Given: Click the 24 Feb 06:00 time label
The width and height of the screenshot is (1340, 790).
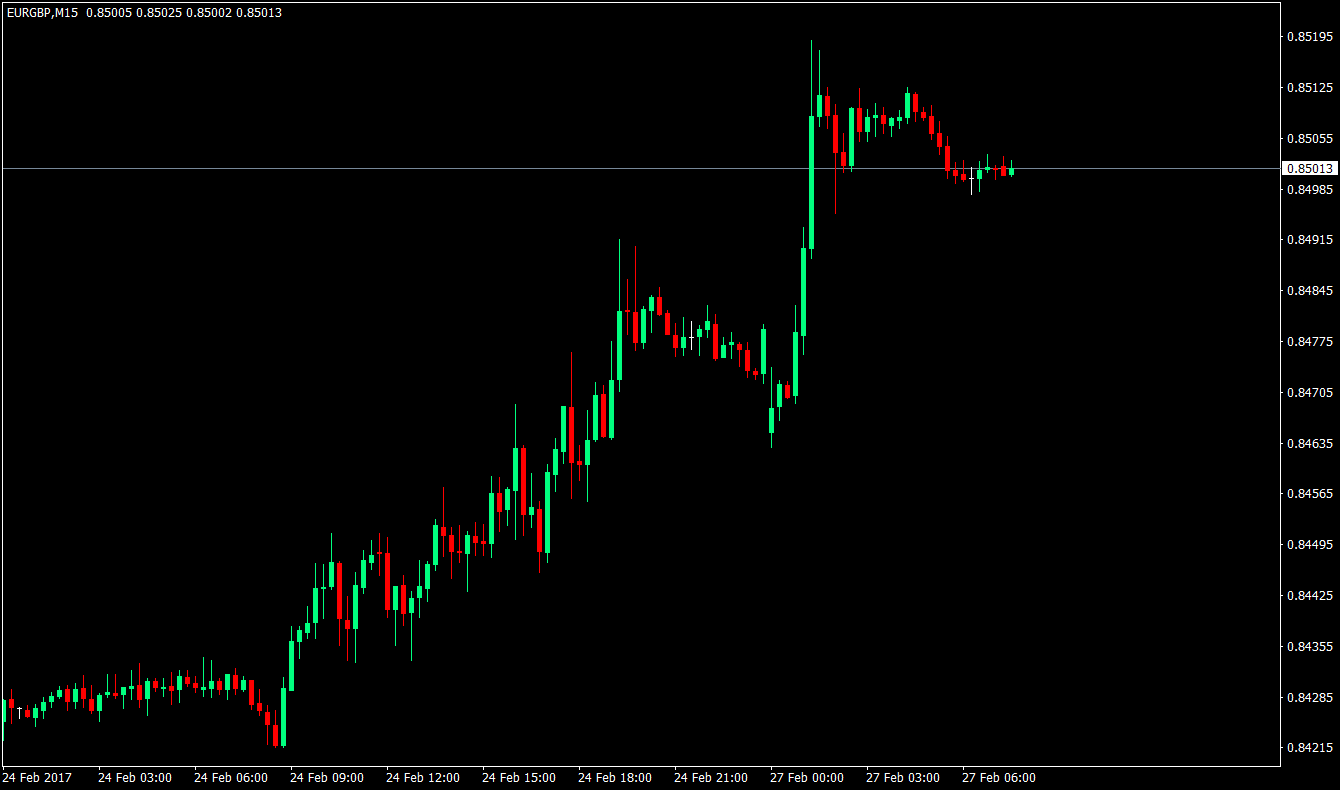Looking at the screenshot, I should click(x=231, y=777).
